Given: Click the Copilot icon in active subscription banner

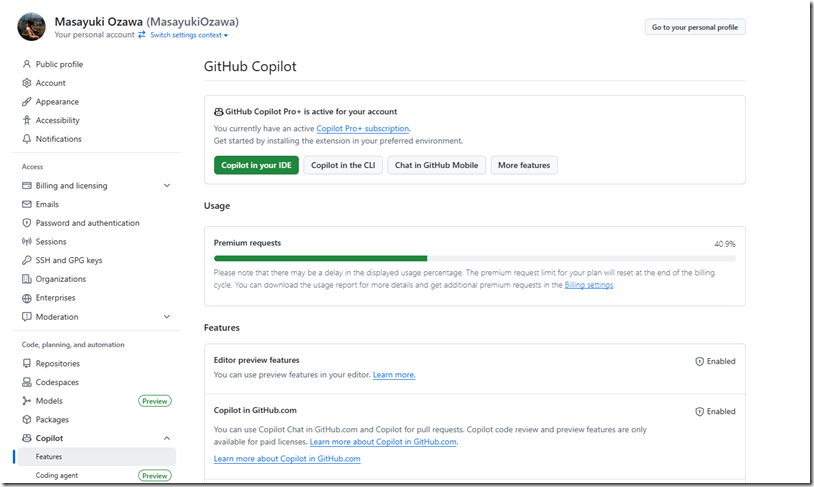Looking at the screenshot, I should tap(219, 112).
